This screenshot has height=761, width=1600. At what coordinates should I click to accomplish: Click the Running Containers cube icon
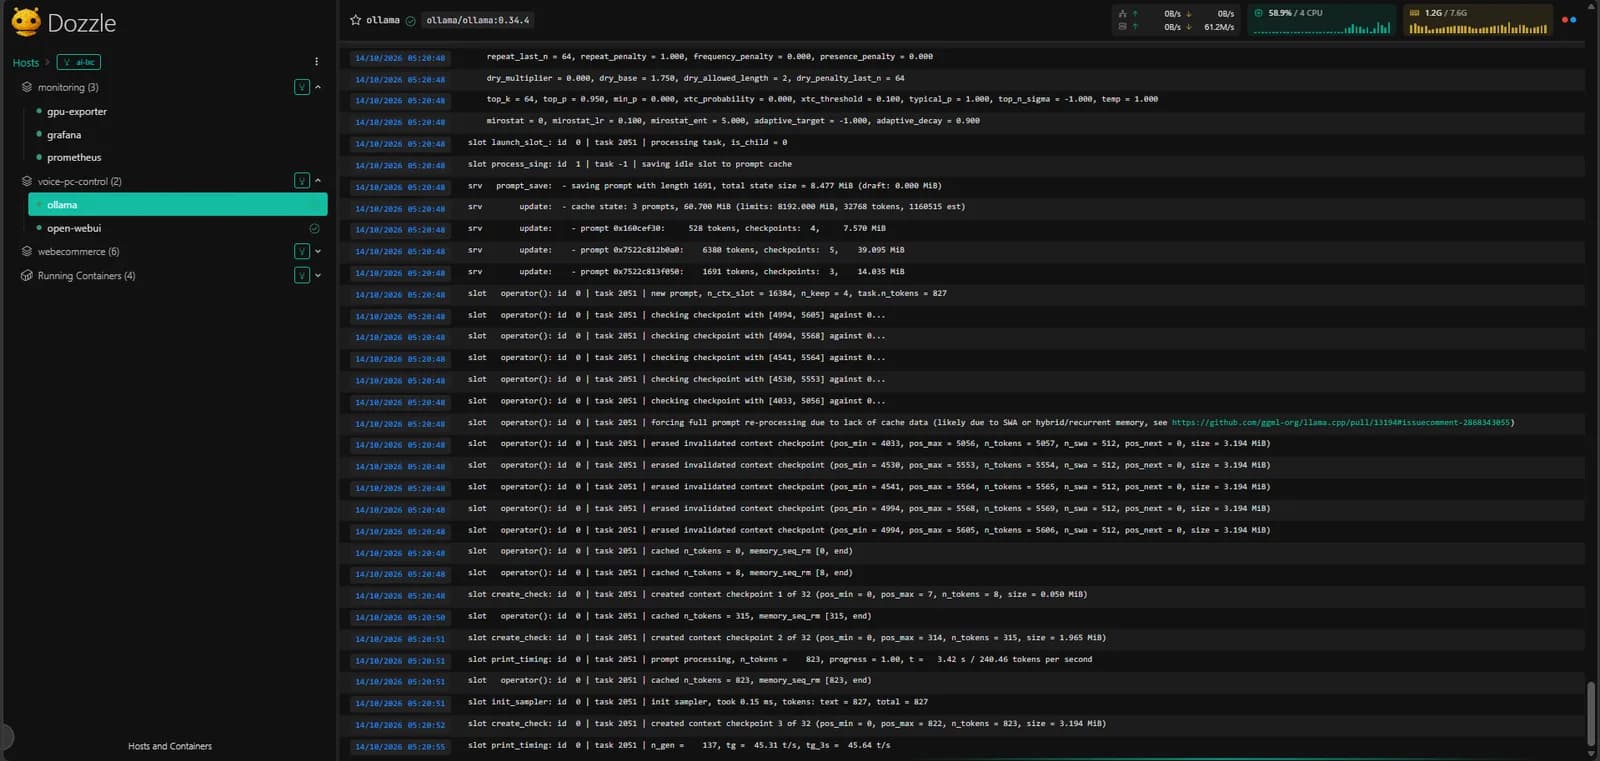(27, 275)
